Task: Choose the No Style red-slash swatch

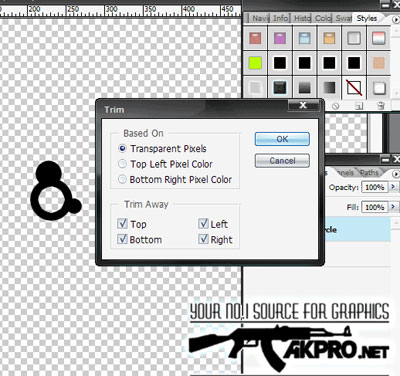Action: coord(354,88)
